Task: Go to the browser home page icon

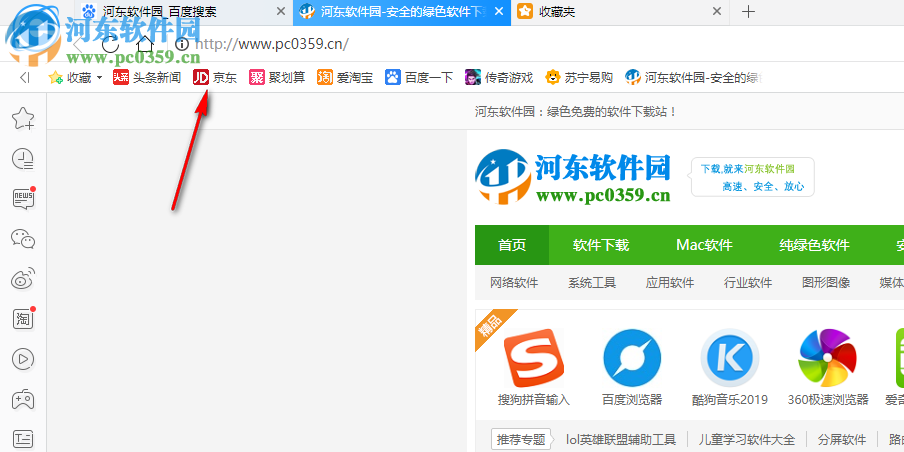Action: click(145, 44)
